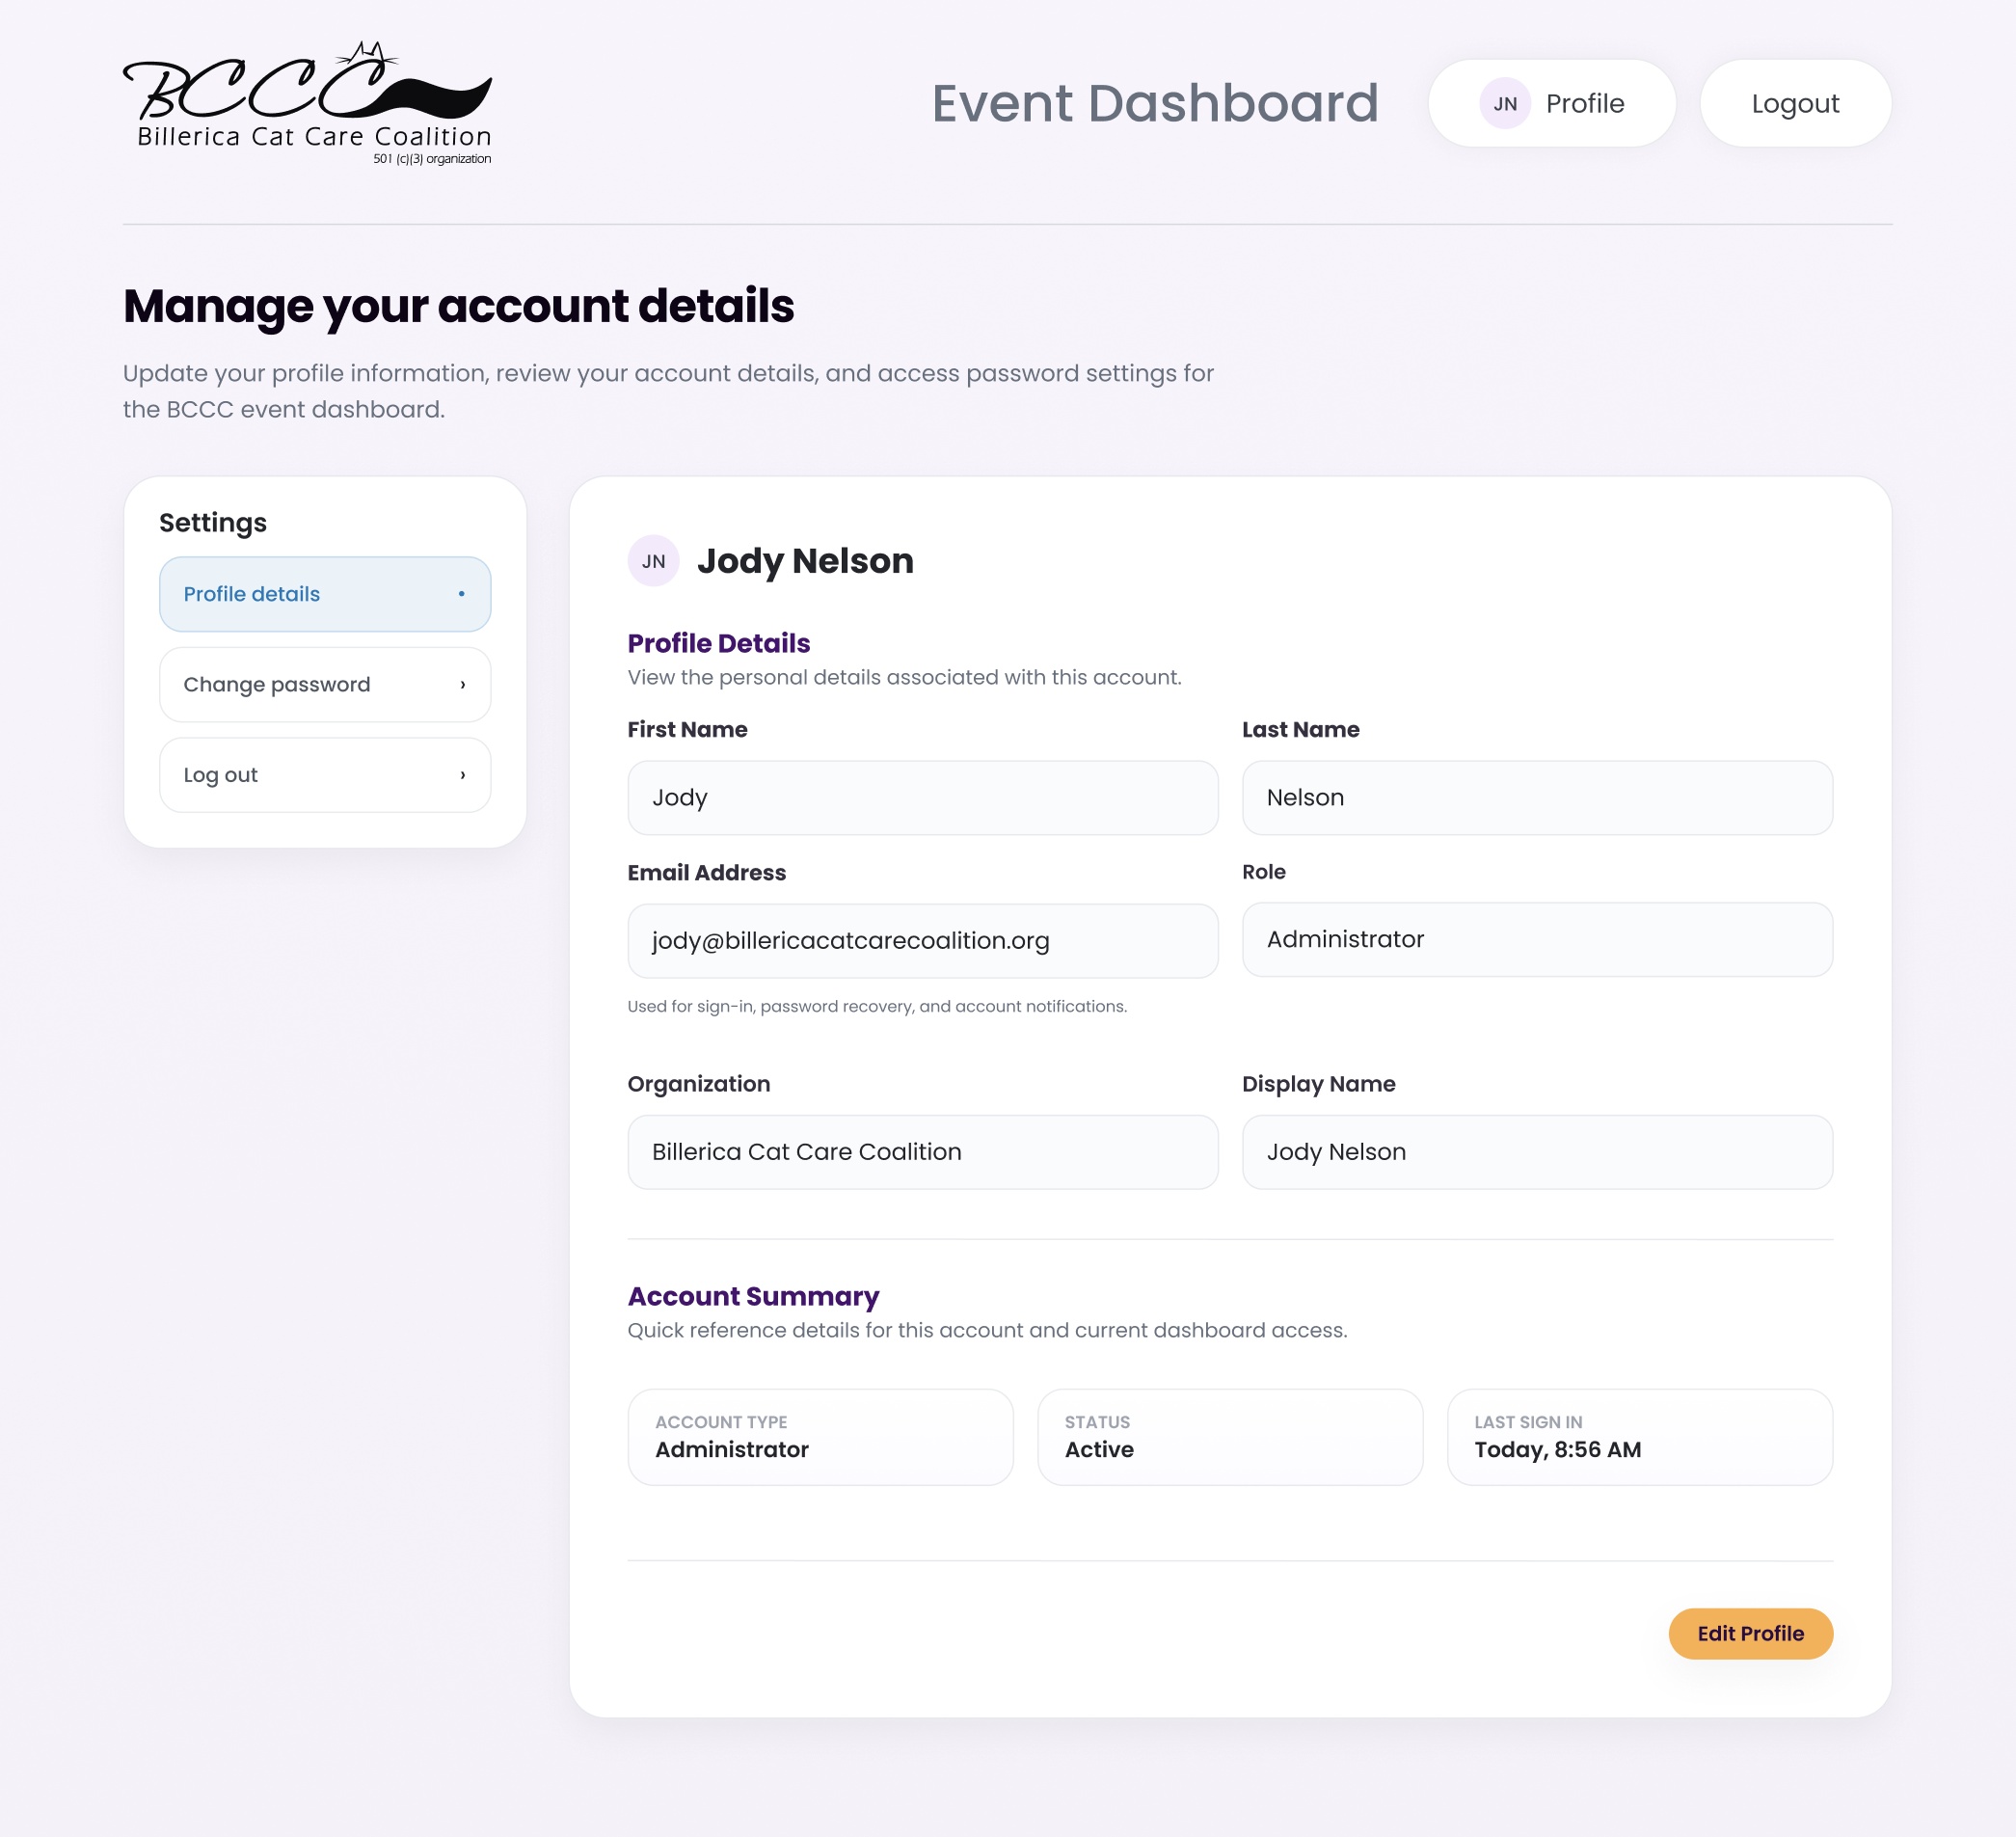
Task: Click JN avatar beside Jody Nelson
Action: pos(653,561)
